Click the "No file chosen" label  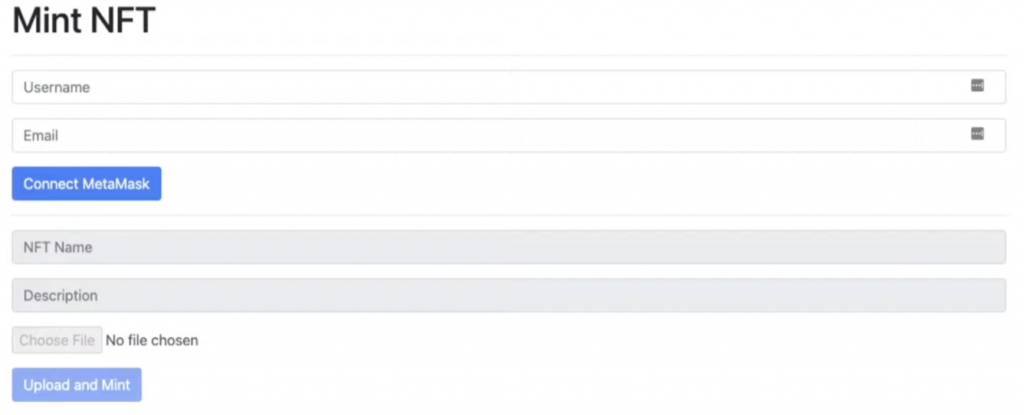point(152,340)
